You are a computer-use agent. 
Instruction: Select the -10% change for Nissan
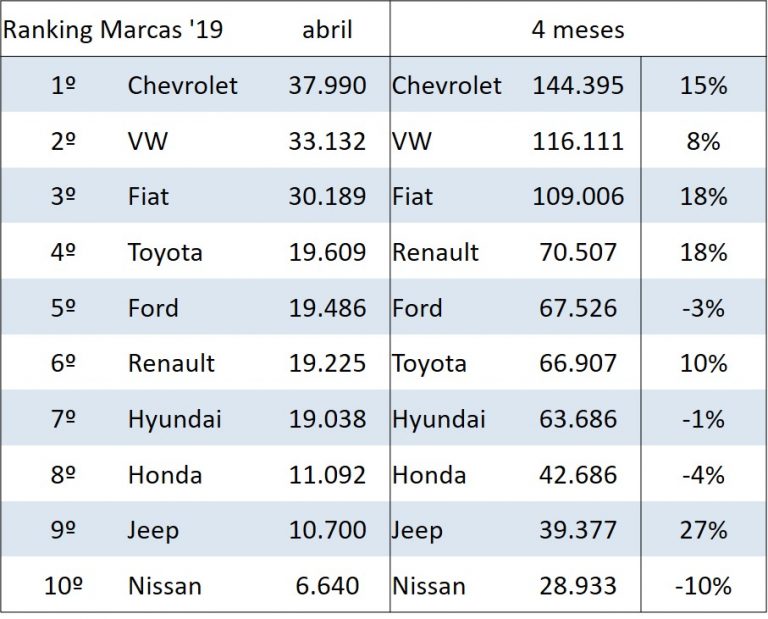click(701, 585)
